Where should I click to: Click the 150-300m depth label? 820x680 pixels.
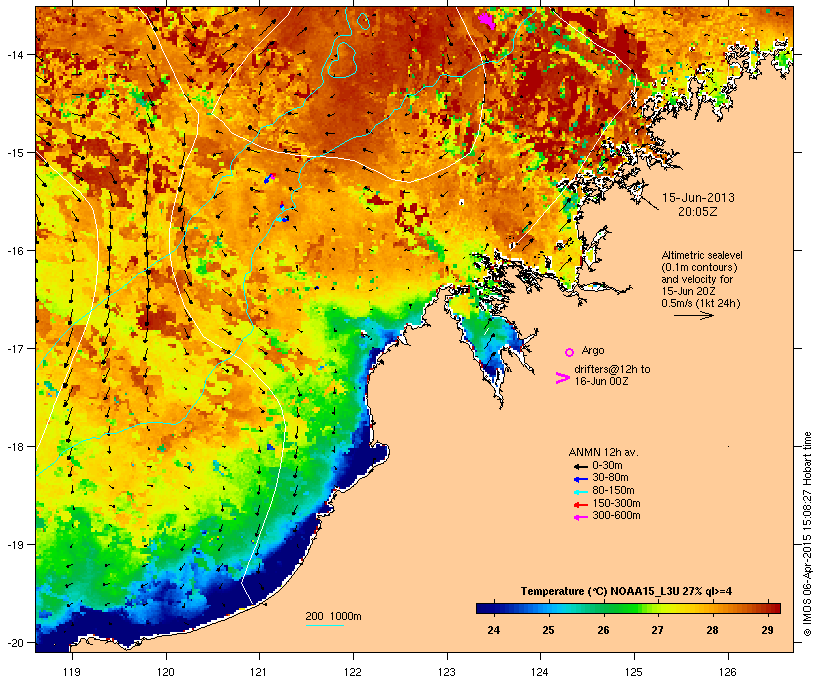pyautogui.click(x=617, y=503)
